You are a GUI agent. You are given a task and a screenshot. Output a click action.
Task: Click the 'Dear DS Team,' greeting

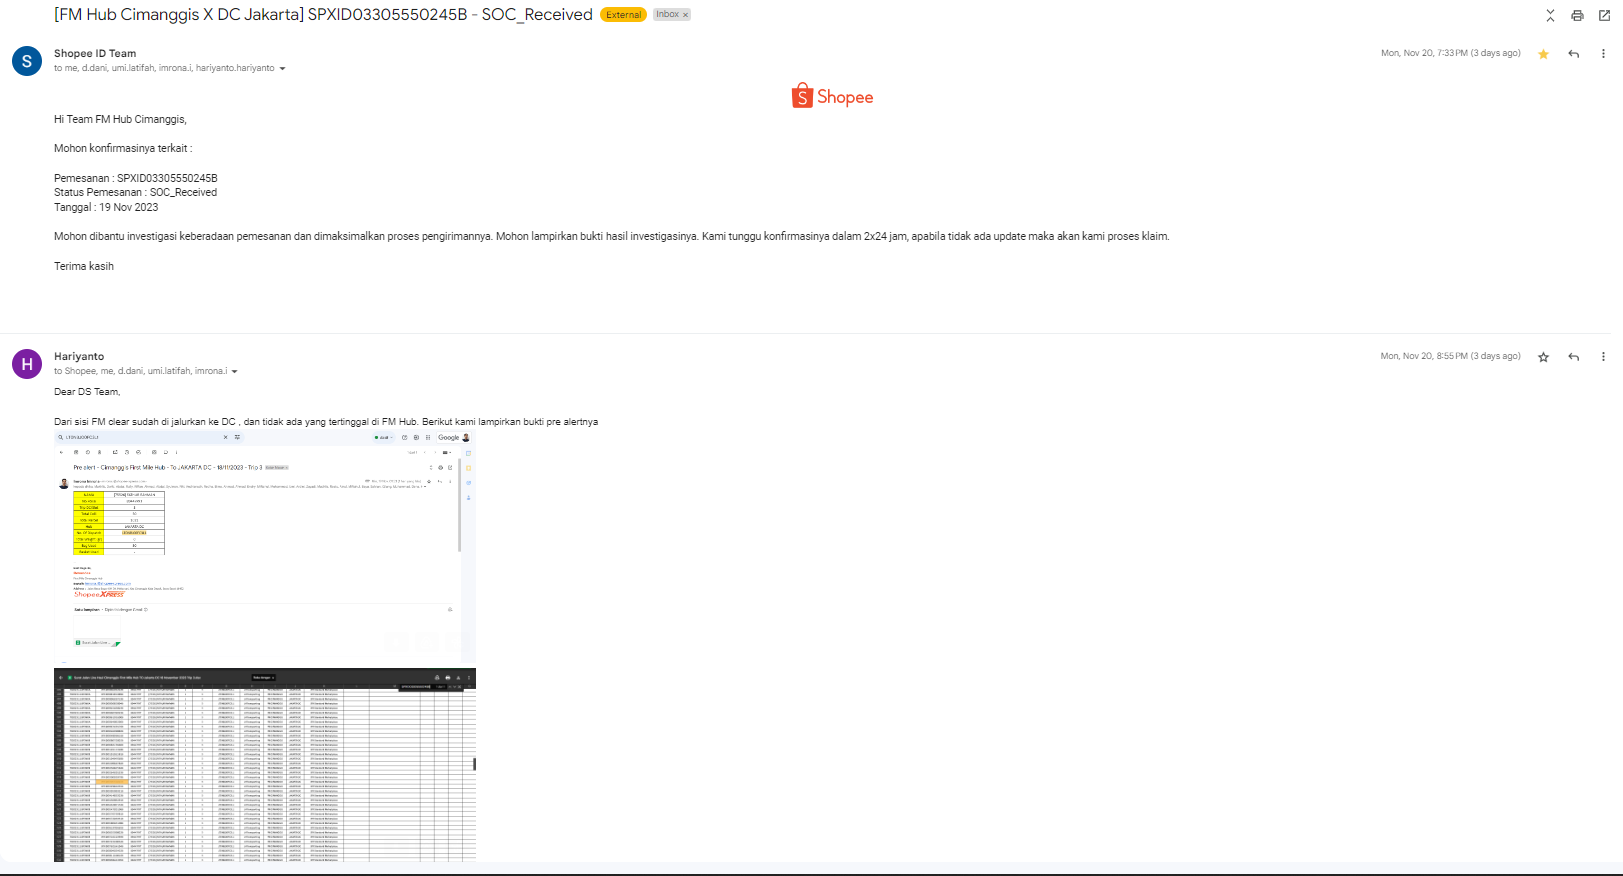tap(87, 392)
